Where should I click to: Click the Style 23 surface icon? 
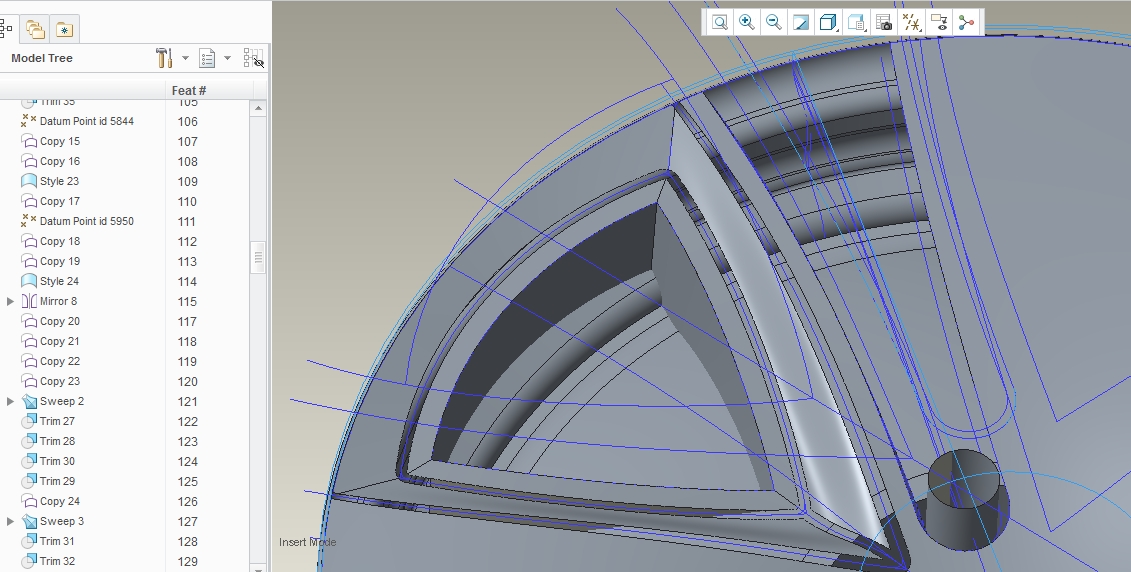(29, 181)
